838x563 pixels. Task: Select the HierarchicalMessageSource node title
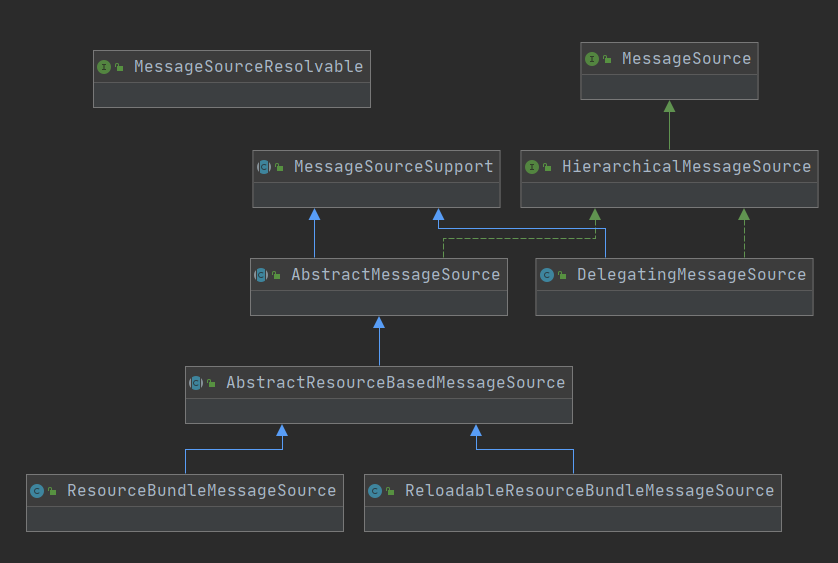click(x=687, y=166)
